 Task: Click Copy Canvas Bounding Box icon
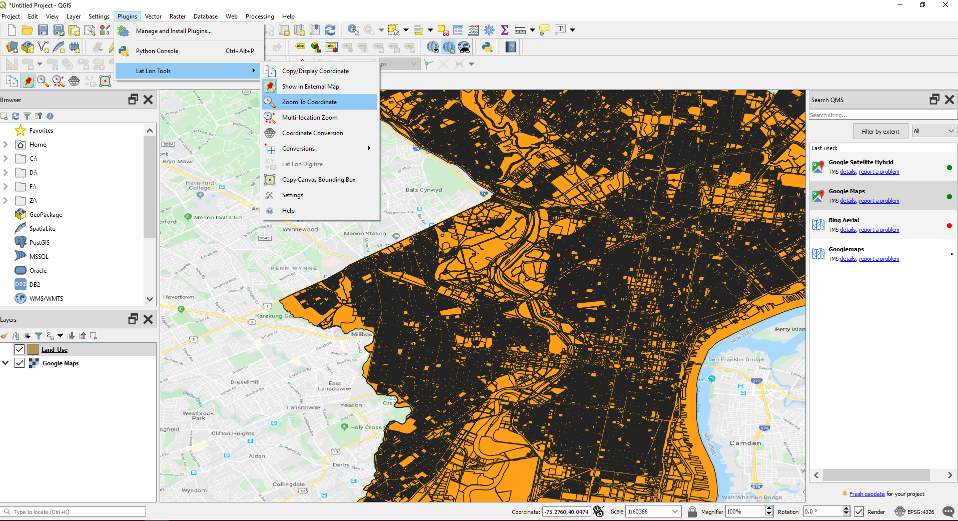tap(270, 180)
